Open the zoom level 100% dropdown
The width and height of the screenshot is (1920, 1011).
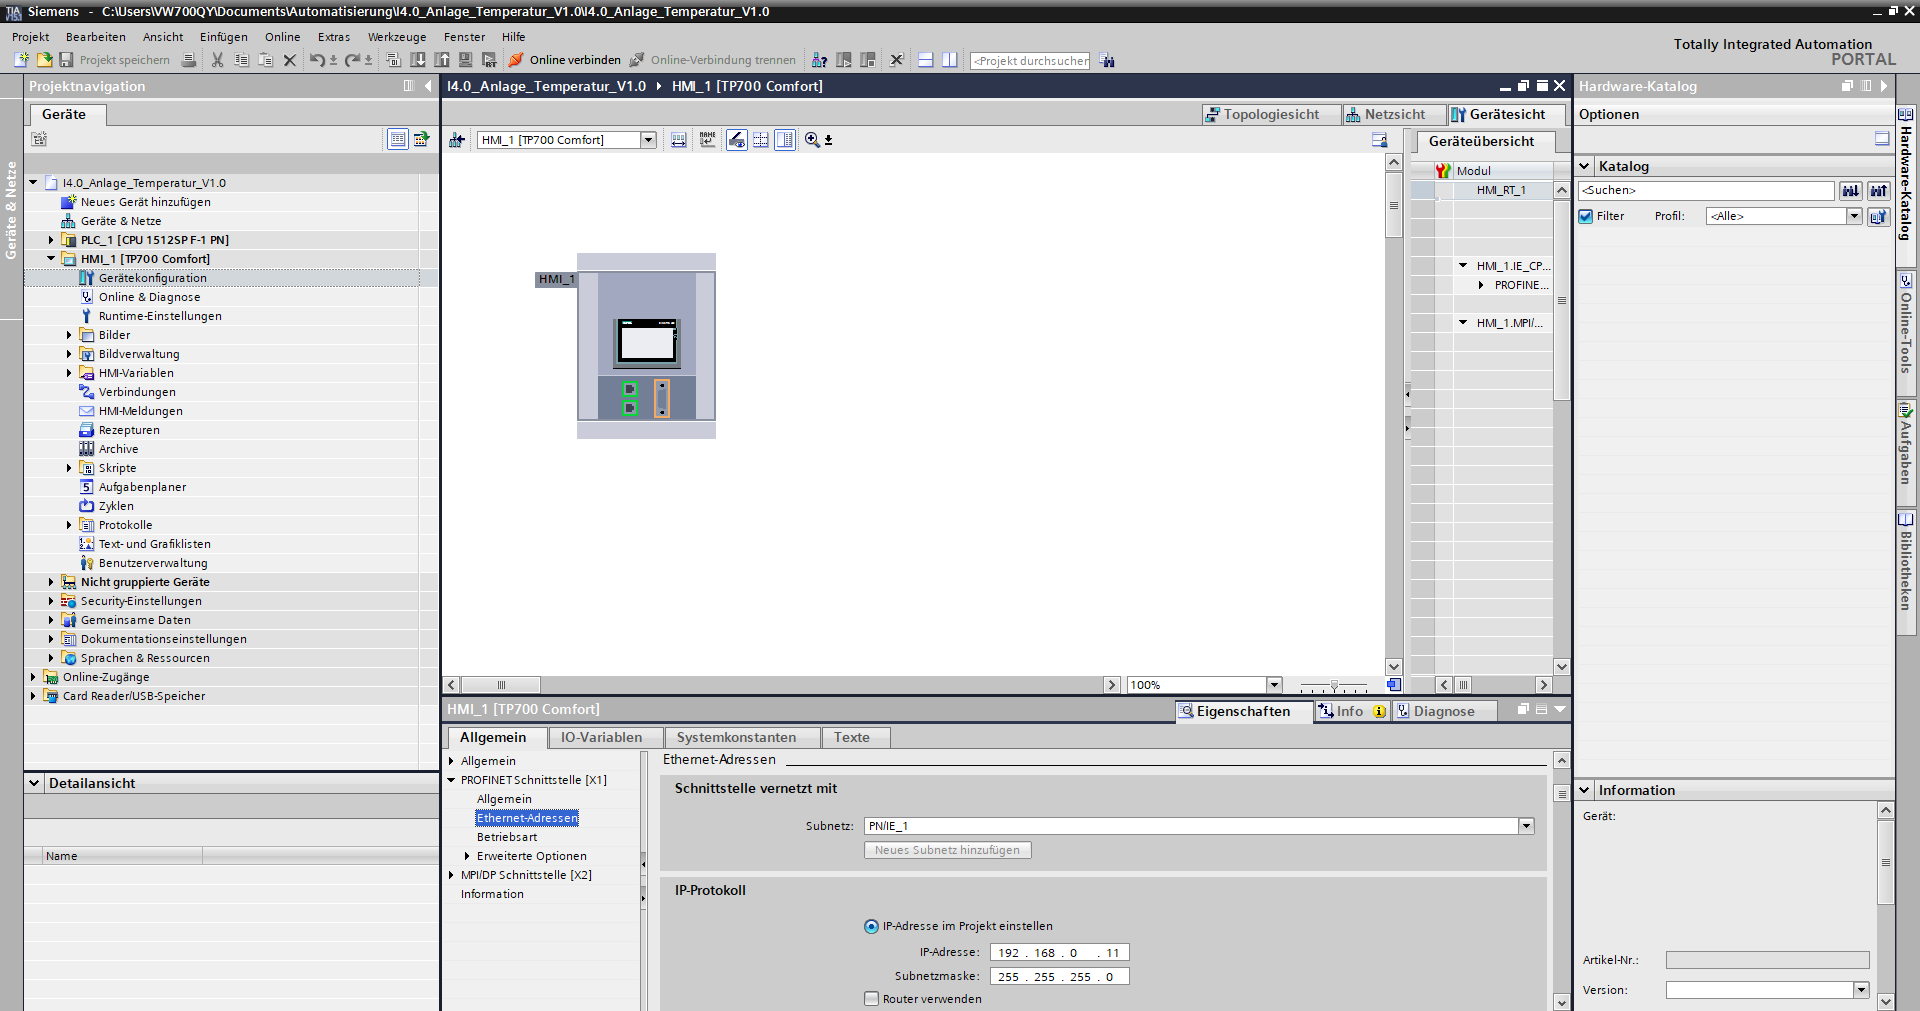[1274, 685]
